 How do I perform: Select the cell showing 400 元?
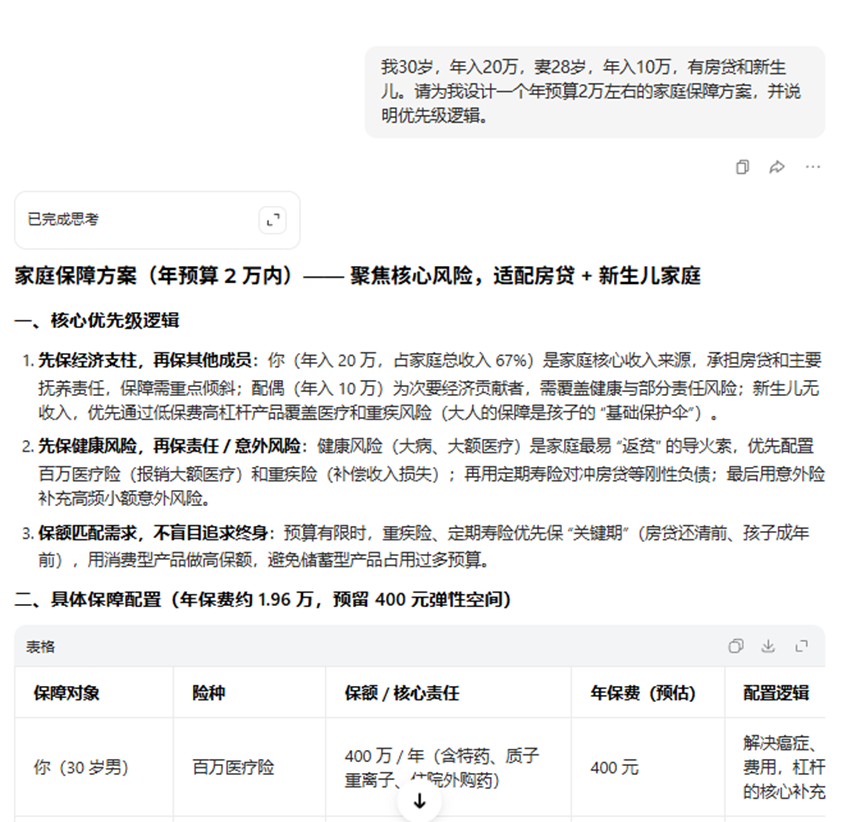pyautogui.click(x=615, y=768)
